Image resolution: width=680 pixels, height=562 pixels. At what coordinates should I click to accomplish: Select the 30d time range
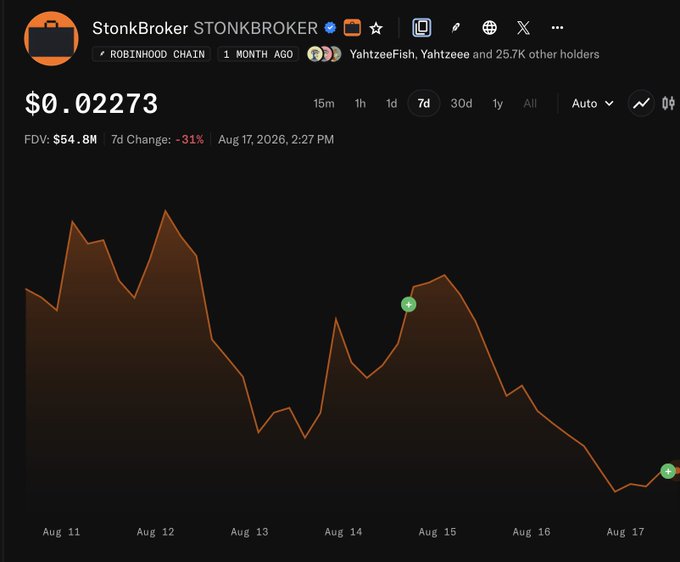click(461, 104)
